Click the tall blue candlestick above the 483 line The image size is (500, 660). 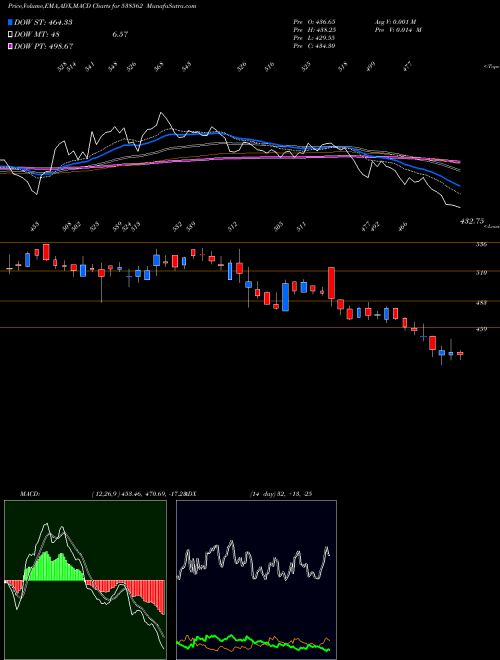click(285, 297)
